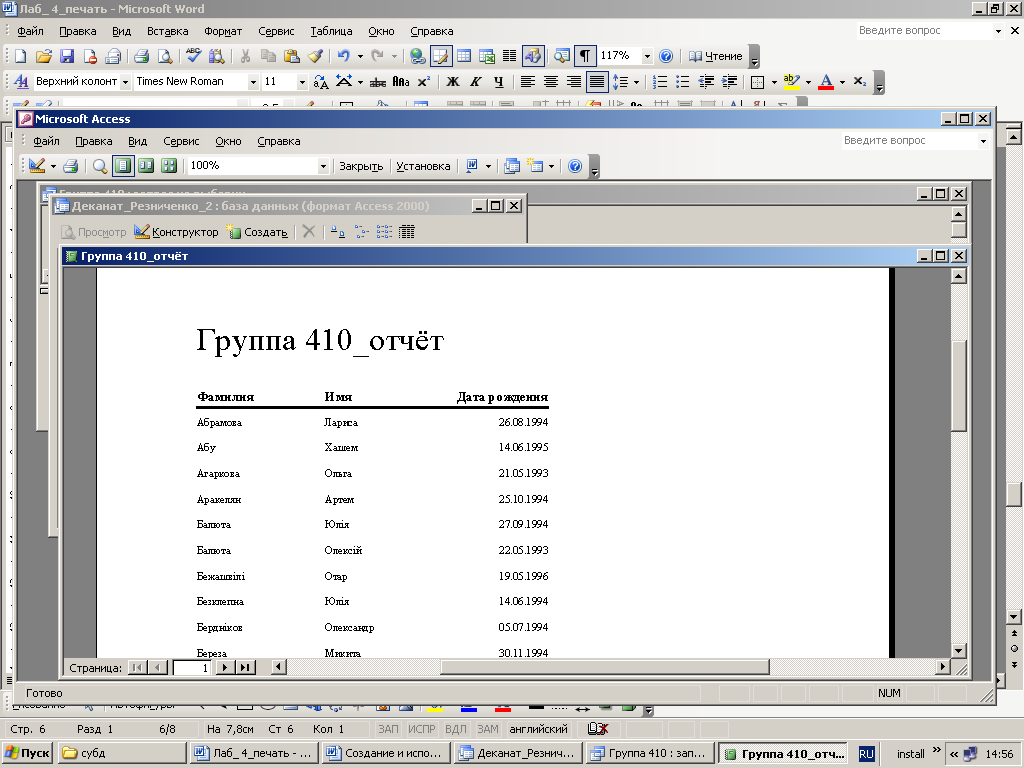Go to next report page arrow
Screen dimensions: 1024x768
pyautogui.click(x=225, y=667)
